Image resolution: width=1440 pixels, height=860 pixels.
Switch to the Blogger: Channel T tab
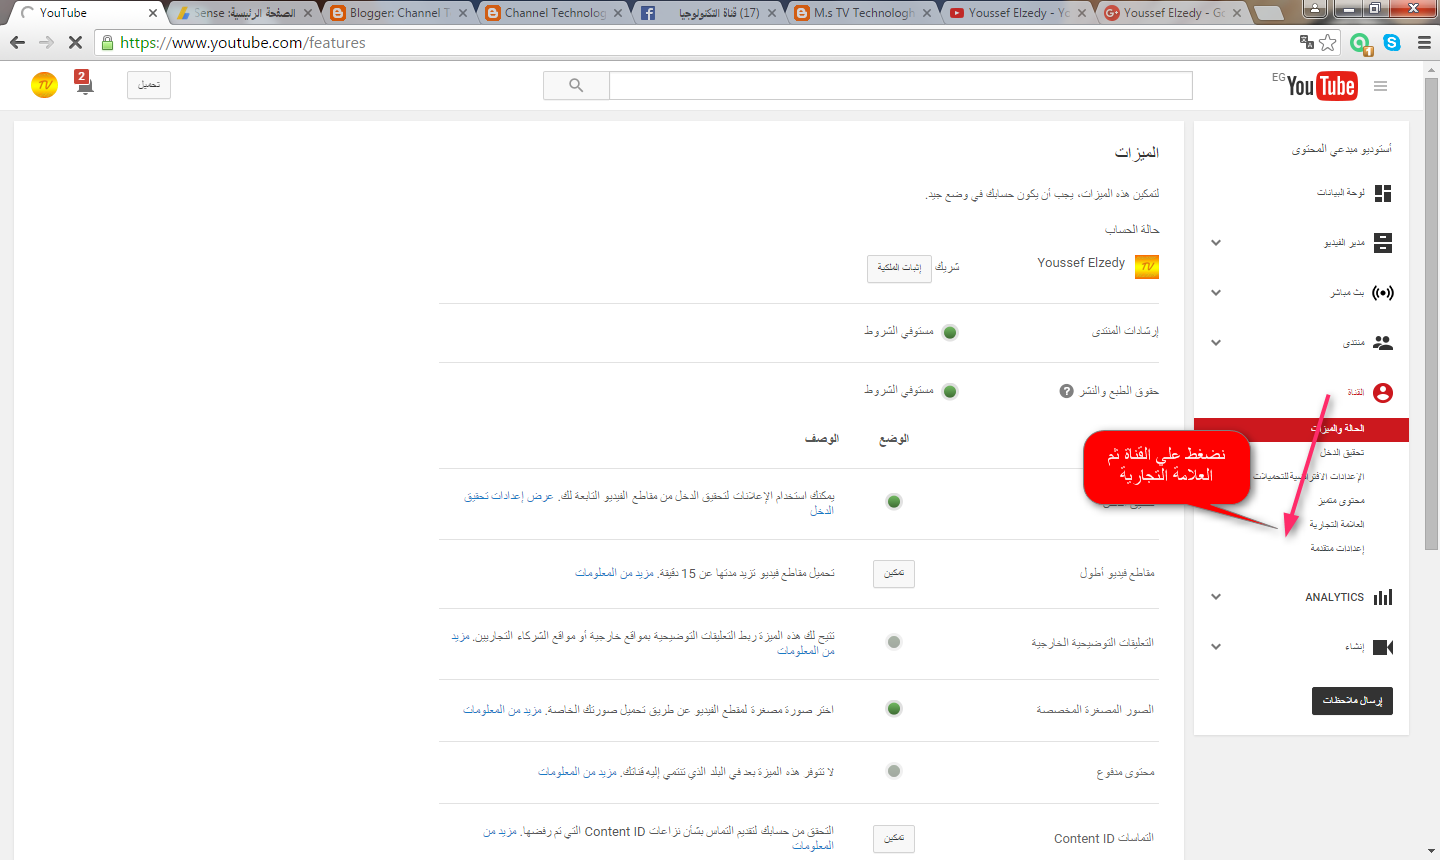coord(398,13)
